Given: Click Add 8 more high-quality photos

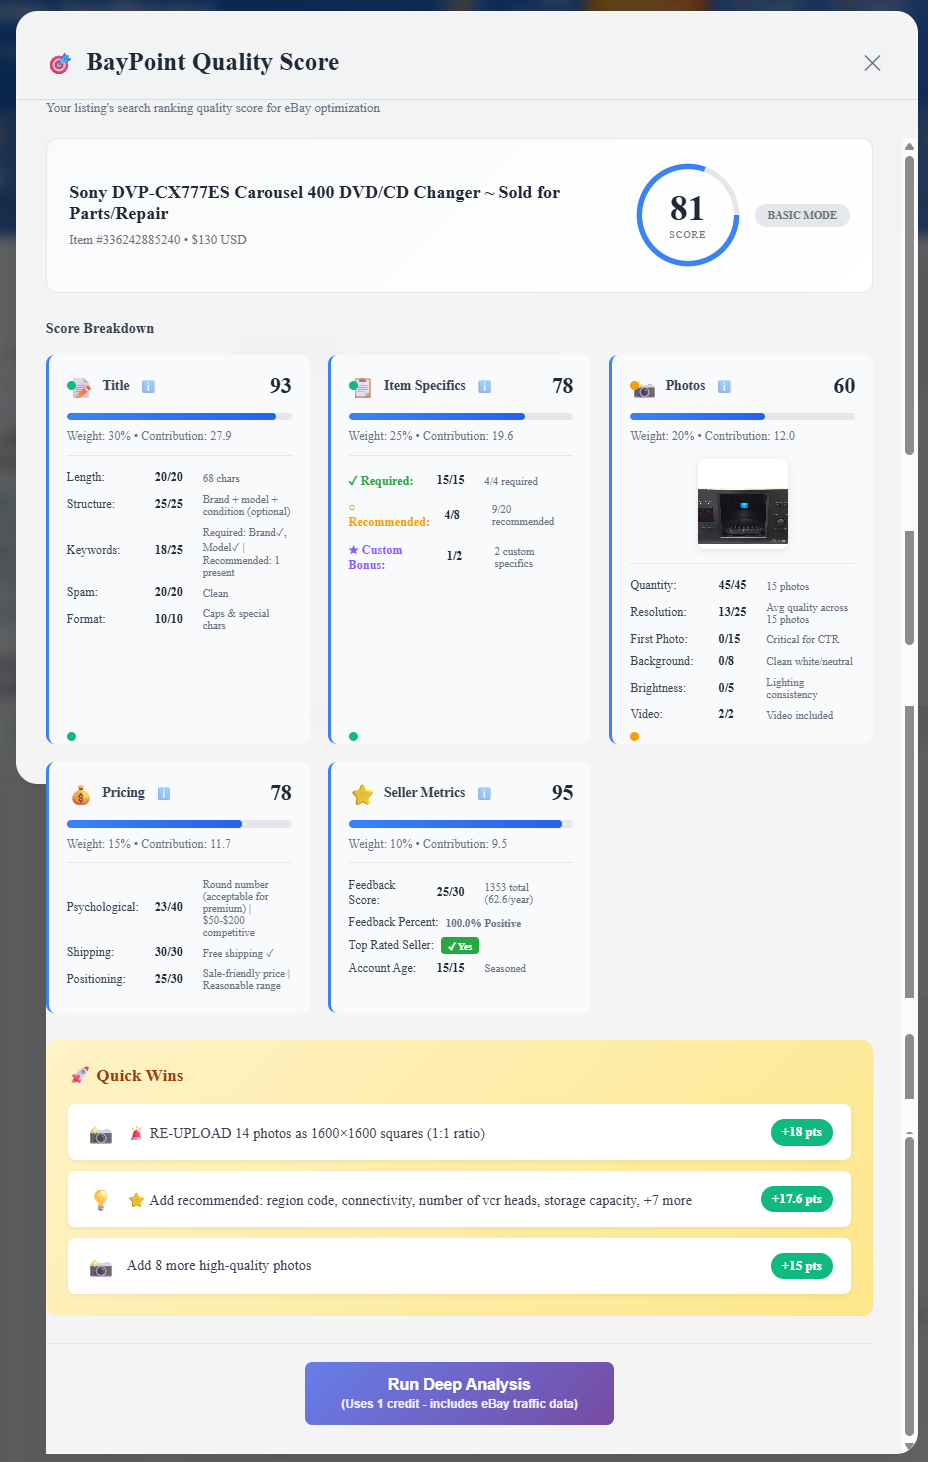Looking at the screenshot, I should point(459,1266).
